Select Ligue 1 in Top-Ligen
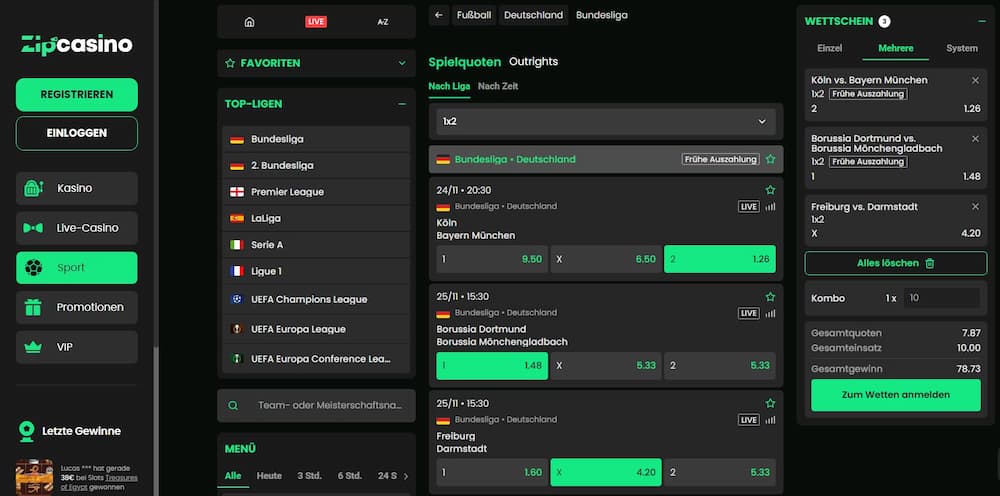This screenshot has height=496, width=1000. pos(316,271)
